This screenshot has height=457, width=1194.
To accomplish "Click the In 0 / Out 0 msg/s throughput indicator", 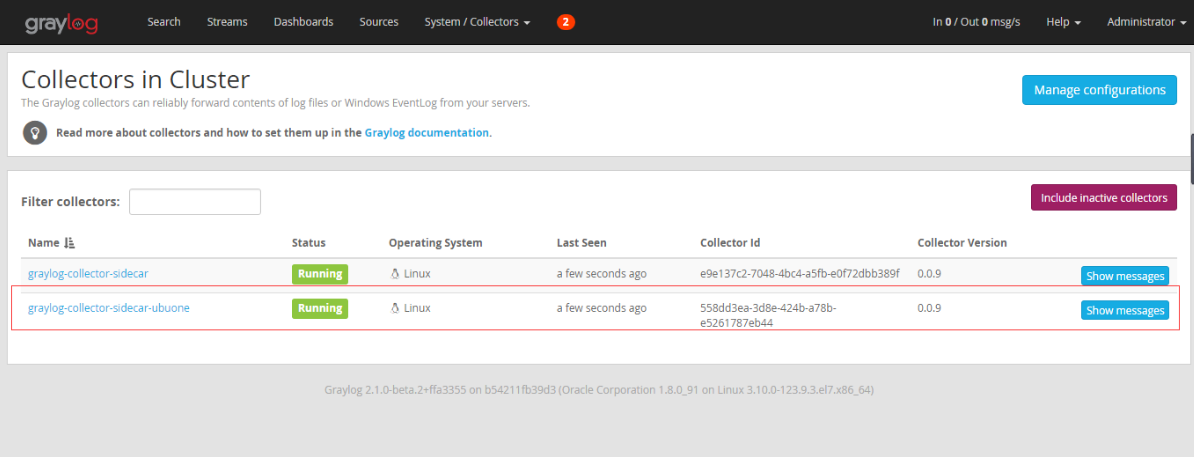I will tap(976, 22).
